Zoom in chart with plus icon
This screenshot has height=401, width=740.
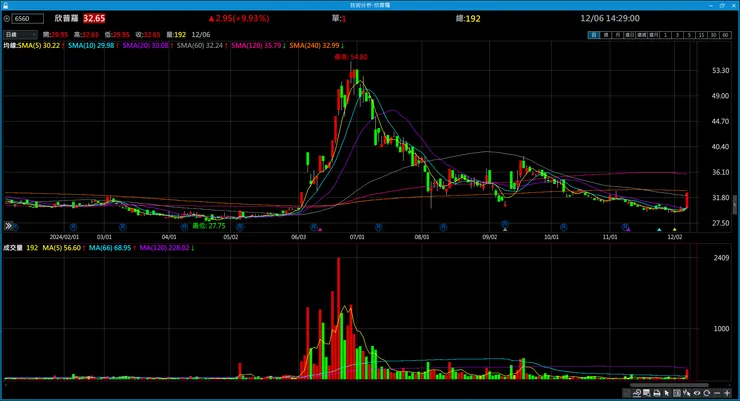[727, 393]
